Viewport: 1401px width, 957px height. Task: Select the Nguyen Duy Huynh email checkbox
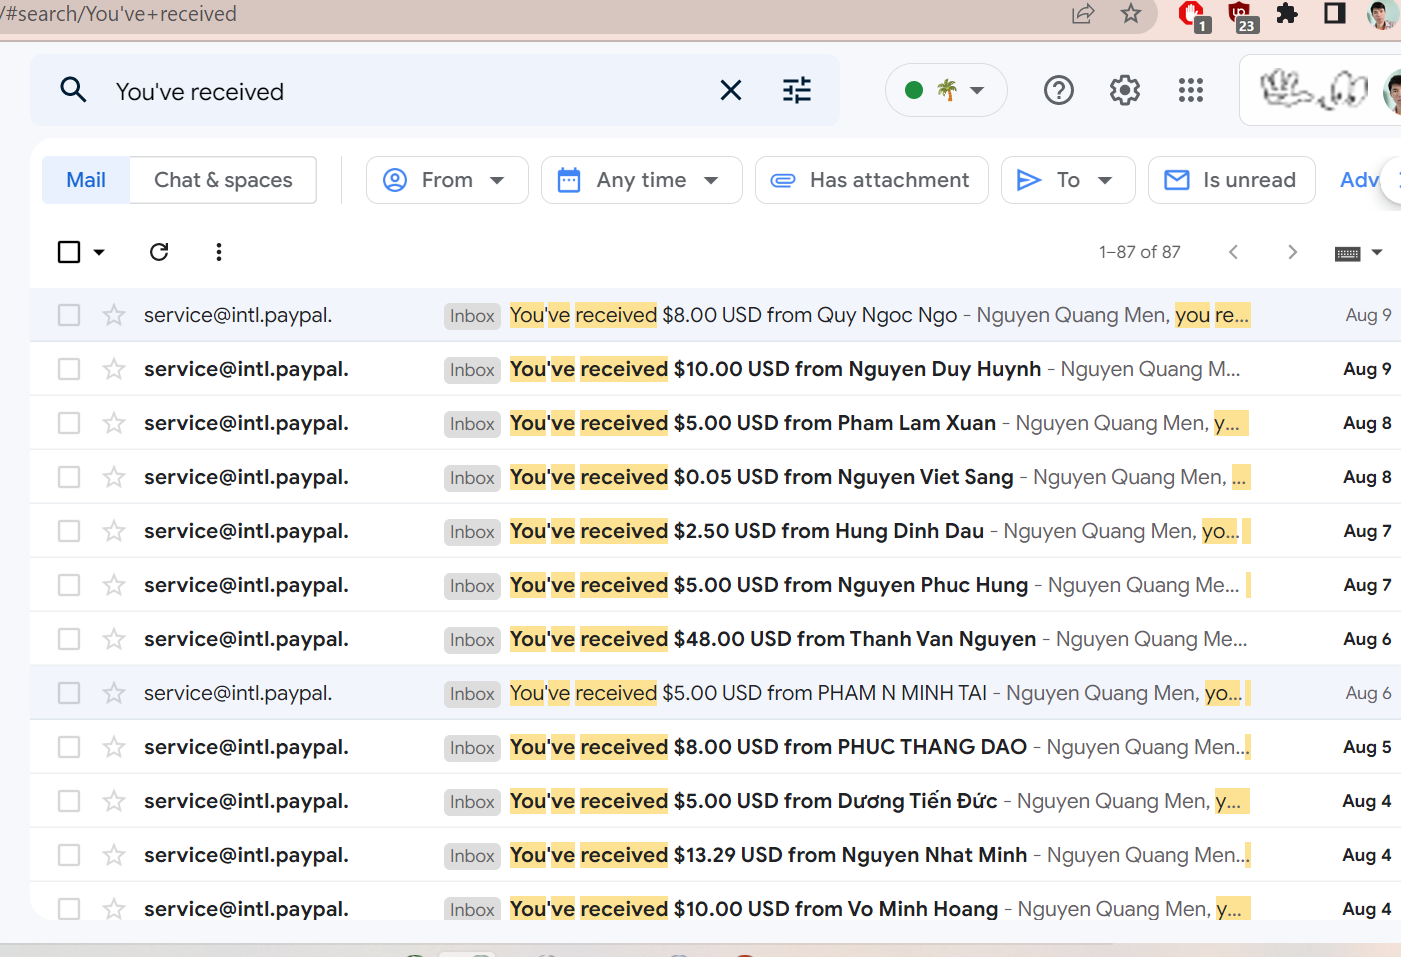point(69,369)
